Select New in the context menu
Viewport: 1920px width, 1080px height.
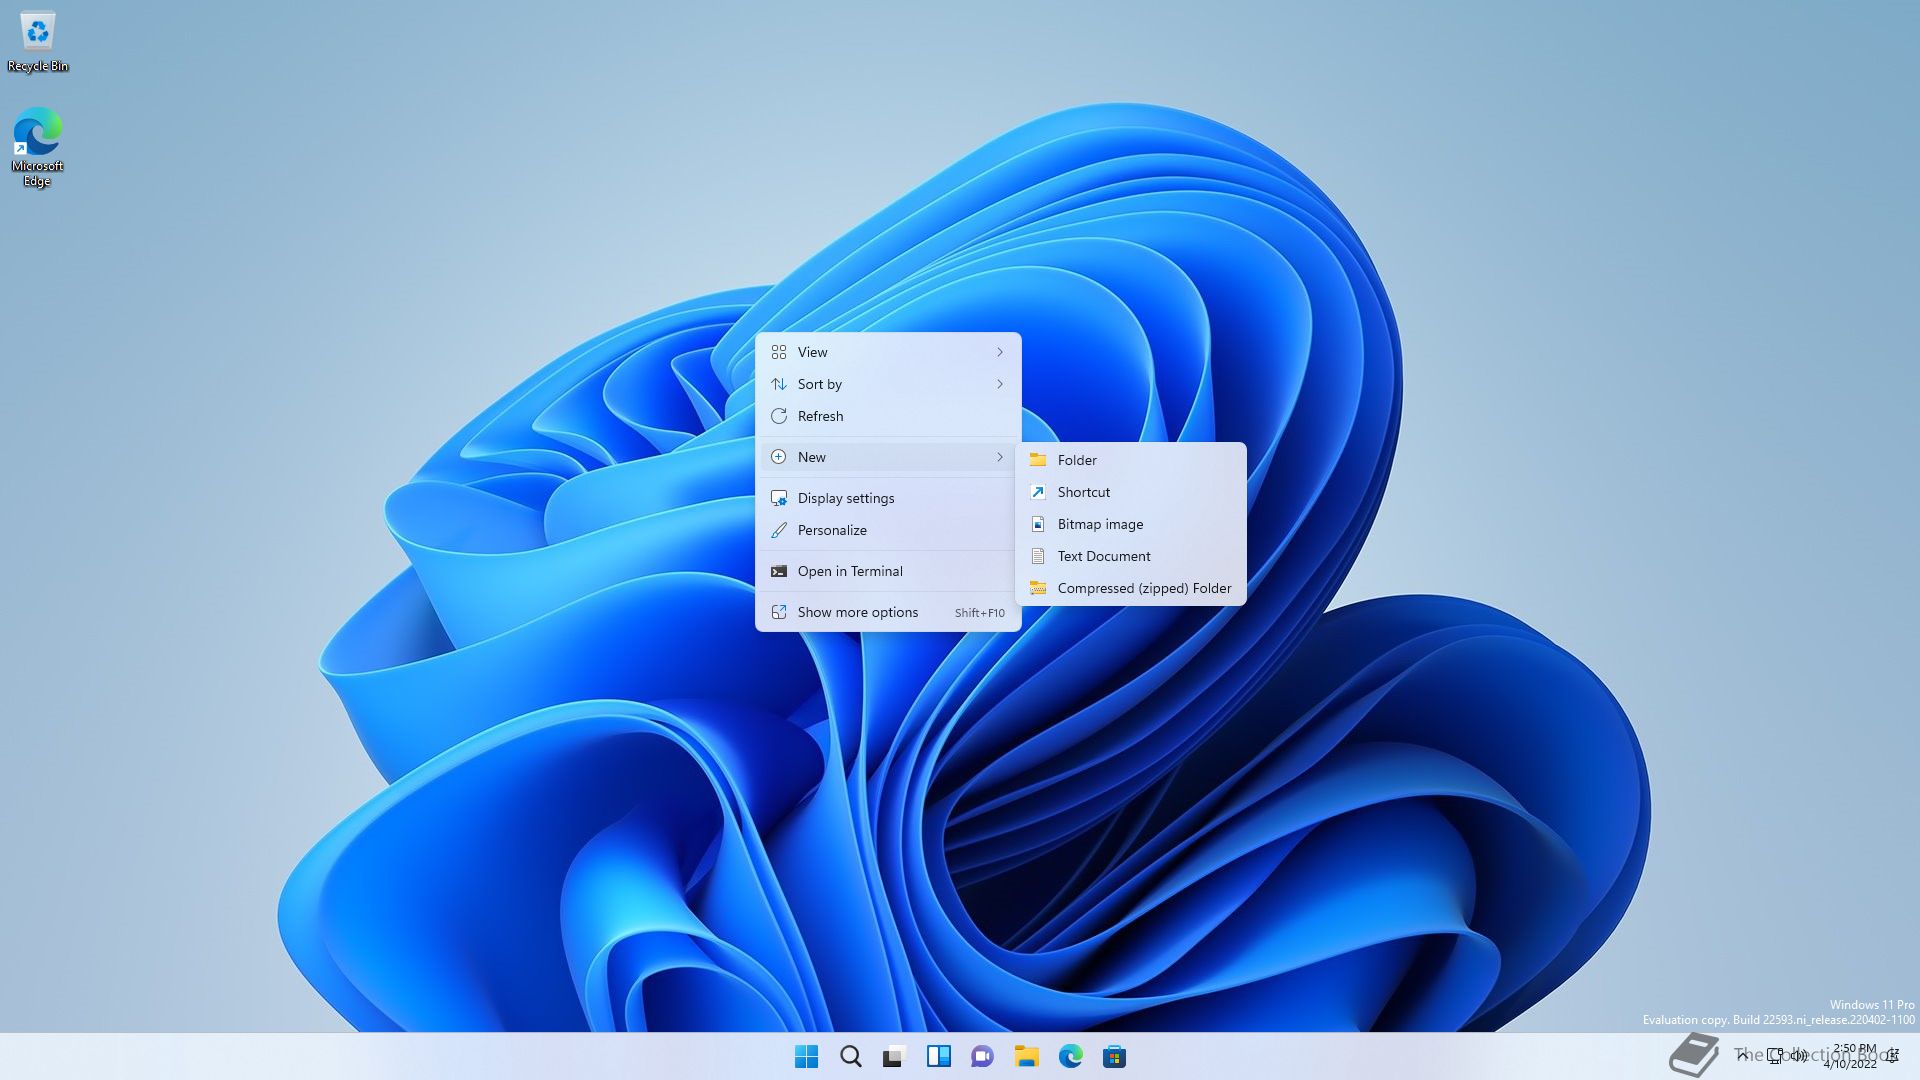click(x=888, y=457)
